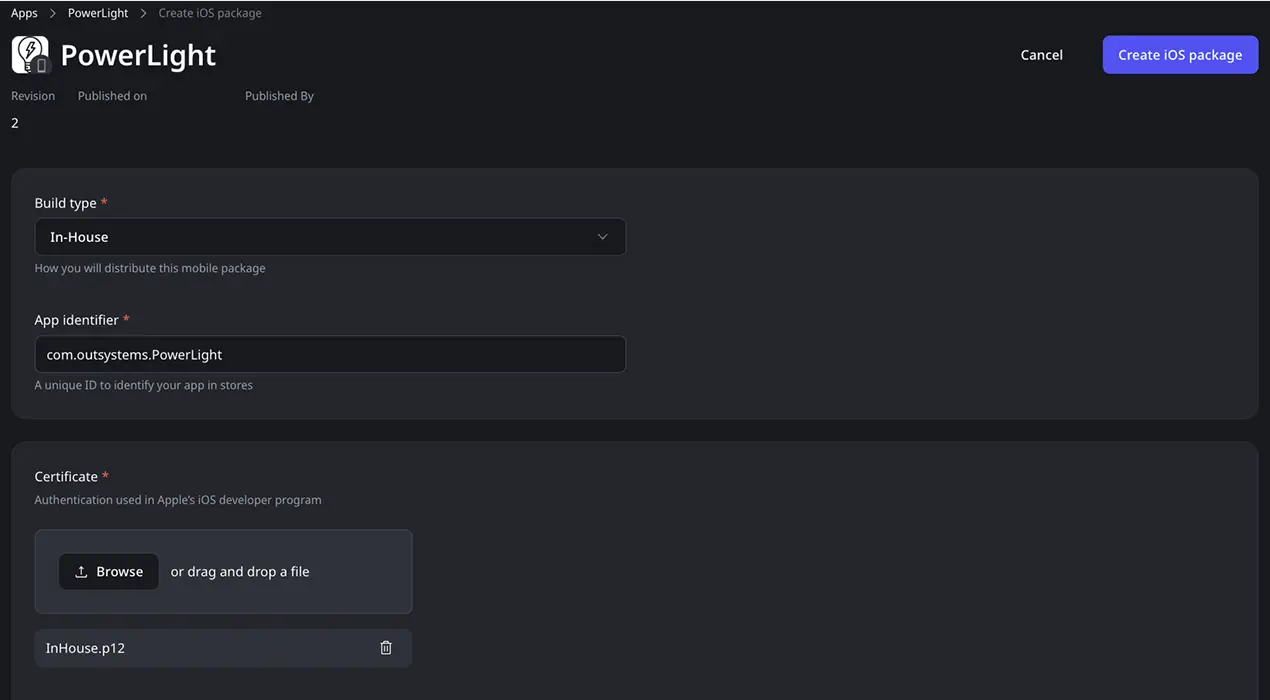
Task: Click the PowerLight page title heading
Action: [x=138, y=55]
